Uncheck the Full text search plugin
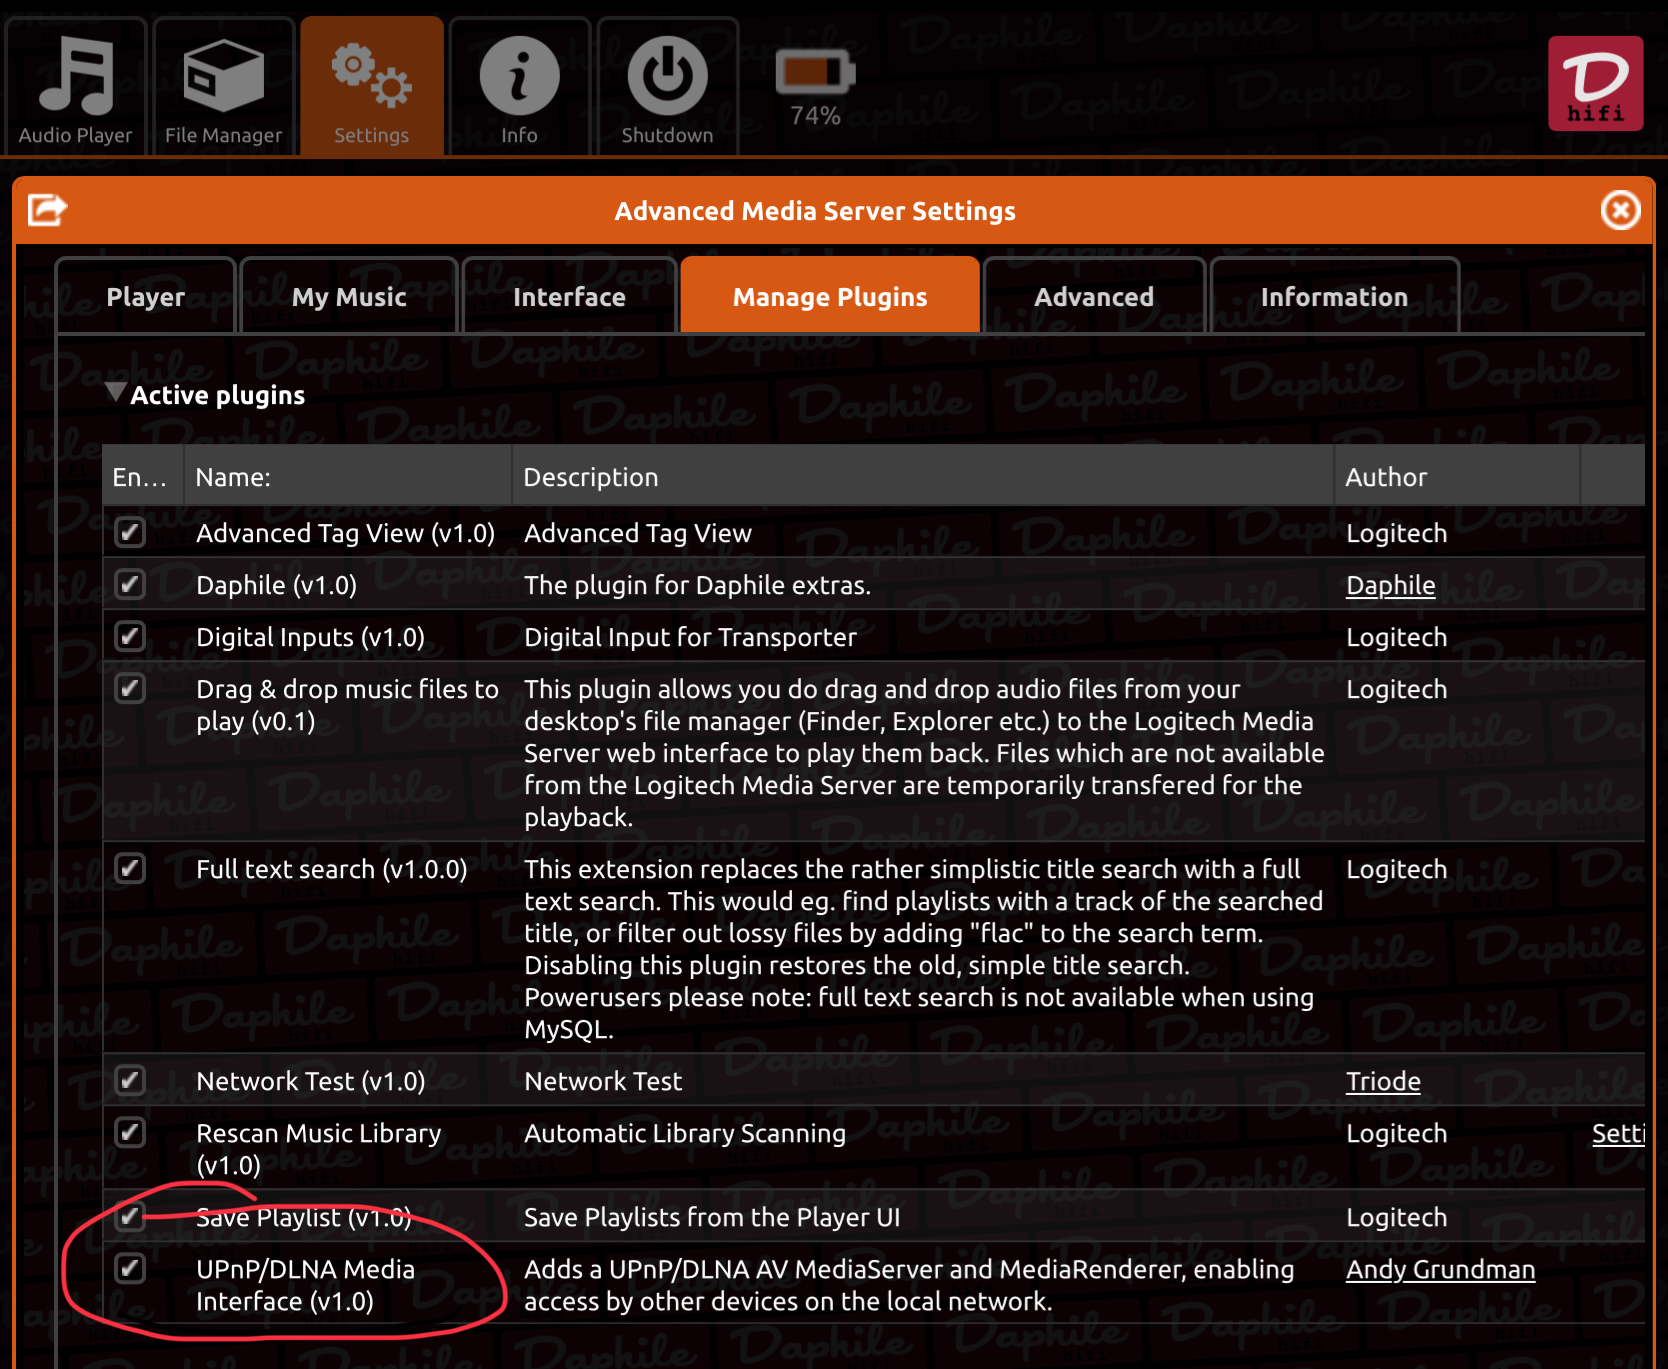The height and width of the screenshot is (1369, 1668). tap(130, 868)
